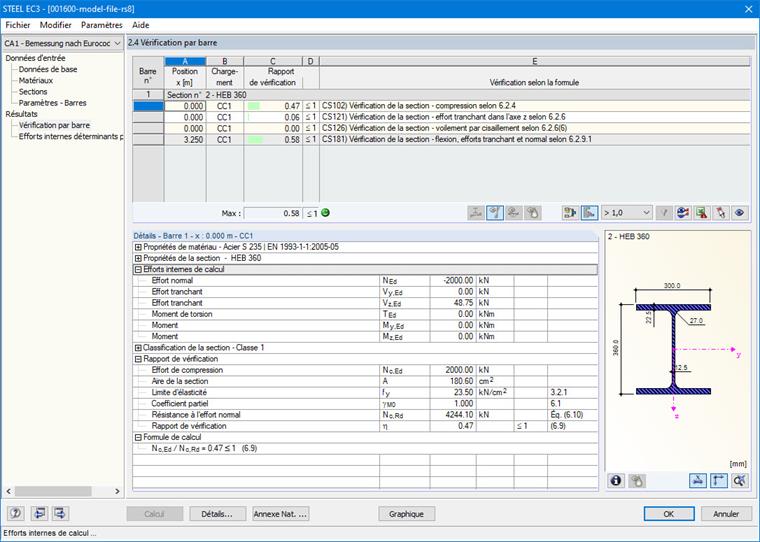Open the Fichier menu

tap(18, 25)
